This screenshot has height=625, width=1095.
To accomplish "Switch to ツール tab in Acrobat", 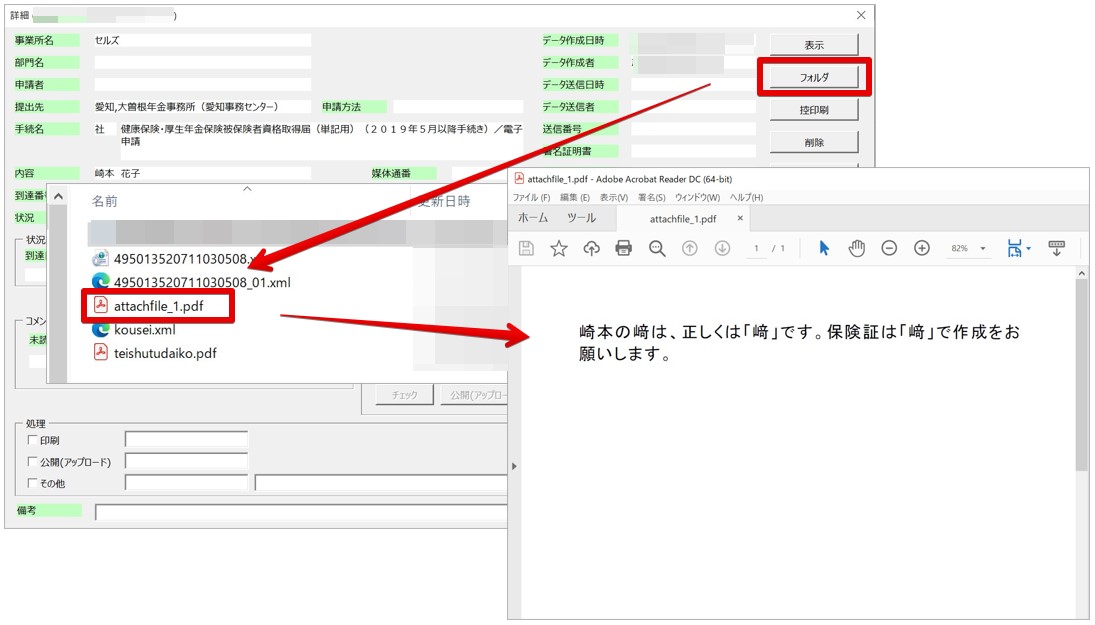I will [581, 218].
